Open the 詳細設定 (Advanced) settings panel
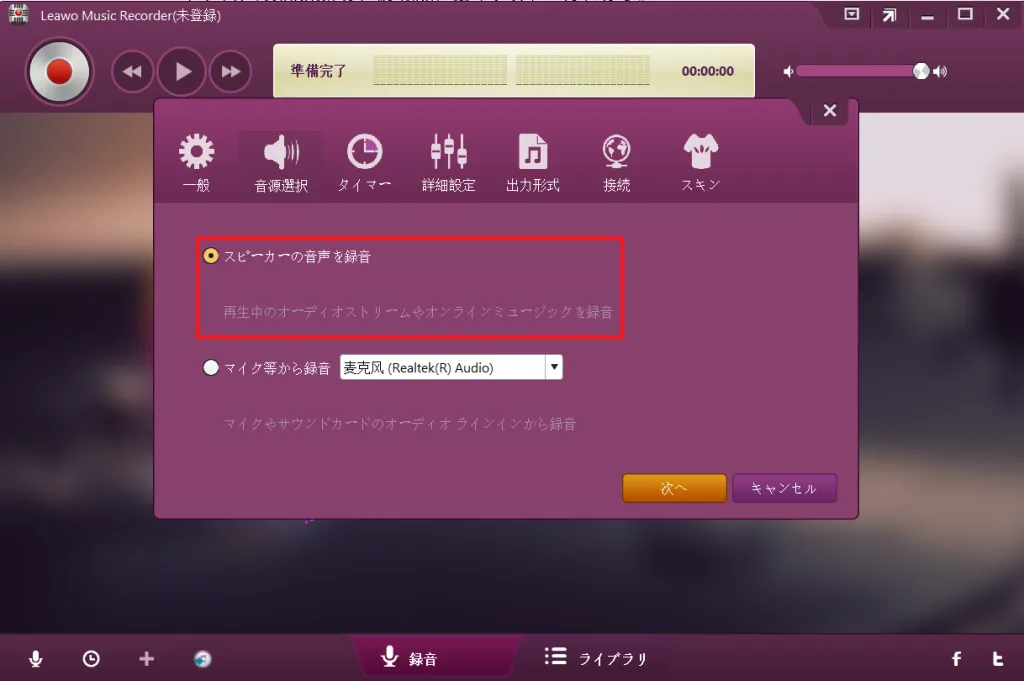Viewport: 1024px width, 681px height. (x=448, y=160)
